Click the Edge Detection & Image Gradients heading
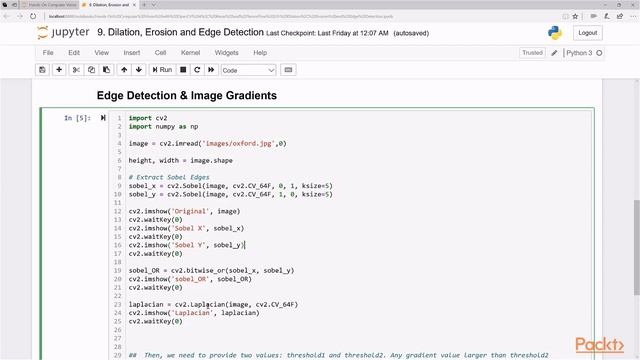Image resolution: width=640 pixels, height=360 pixels. (187, 96)
